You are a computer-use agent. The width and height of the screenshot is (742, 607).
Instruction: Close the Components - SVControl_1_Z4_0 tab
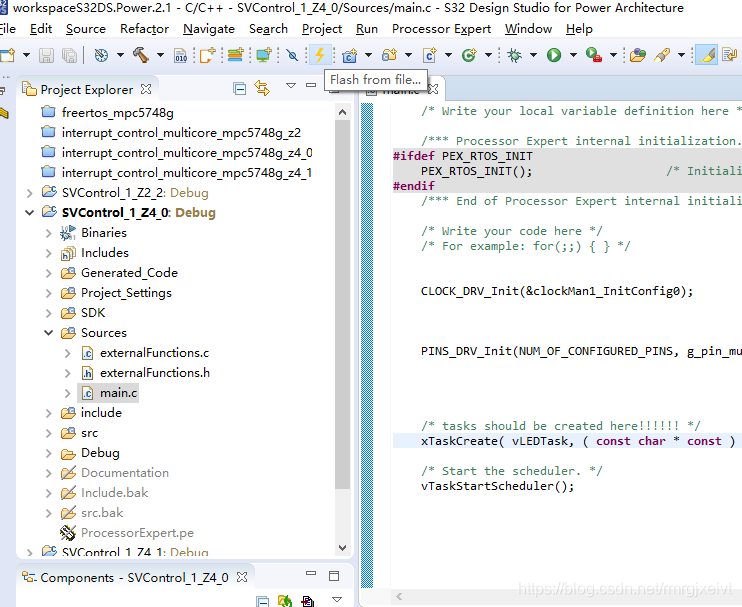click(242, 577)
